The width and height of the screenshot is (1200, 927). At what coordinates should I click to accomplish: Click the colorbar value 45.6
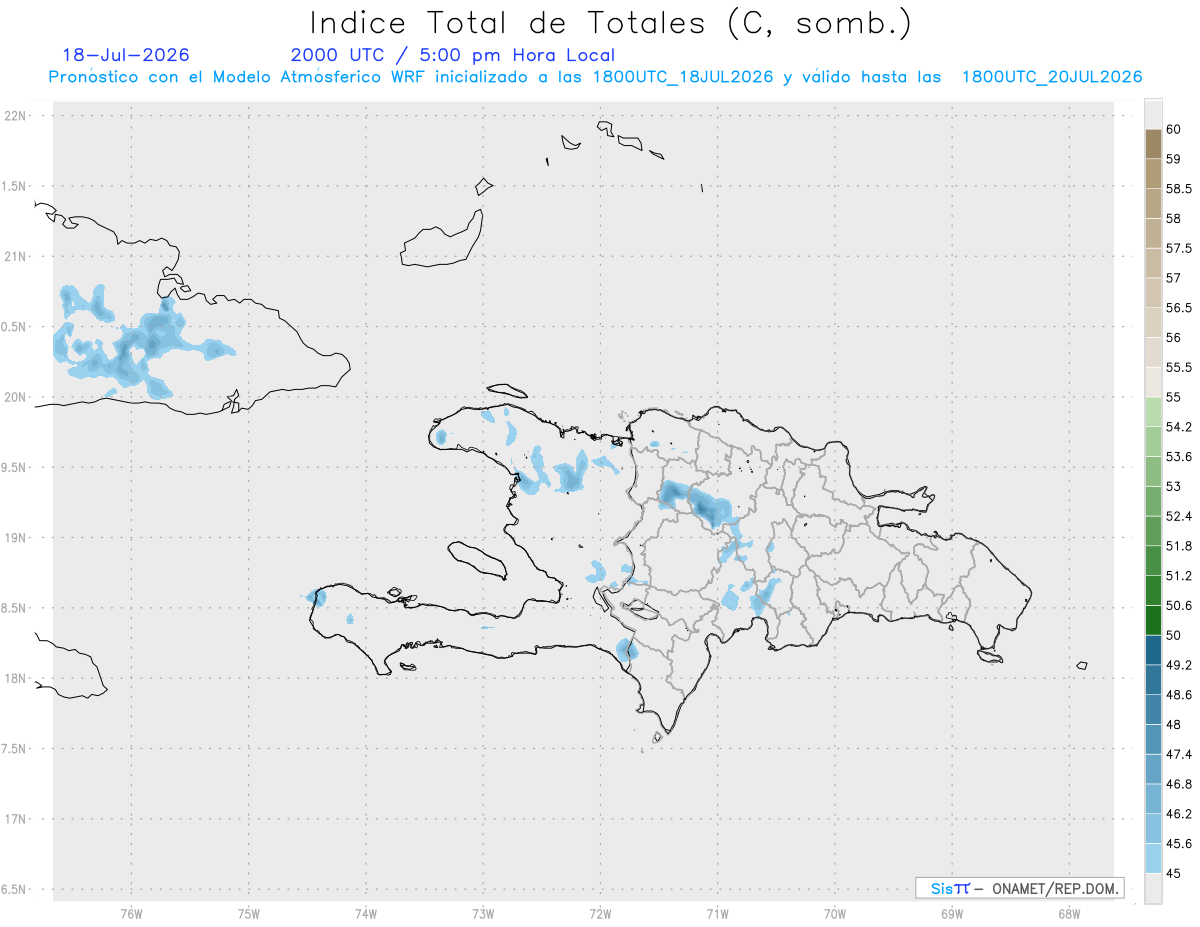[1179, 843]
